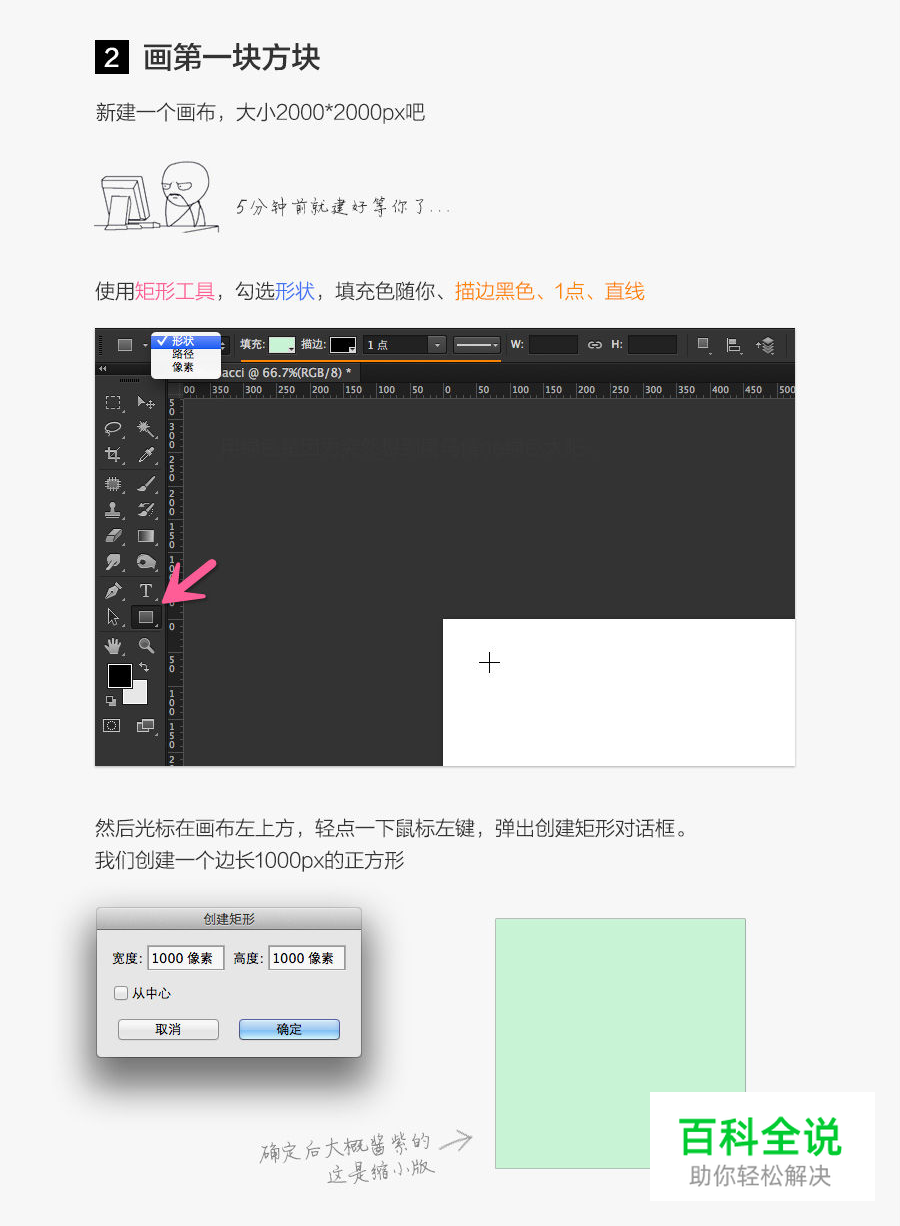The width and height of the screenshot is (900, 1226).
Task: Click the 宽度 input field
Action: pyautogui.click(x=186, y=957)
